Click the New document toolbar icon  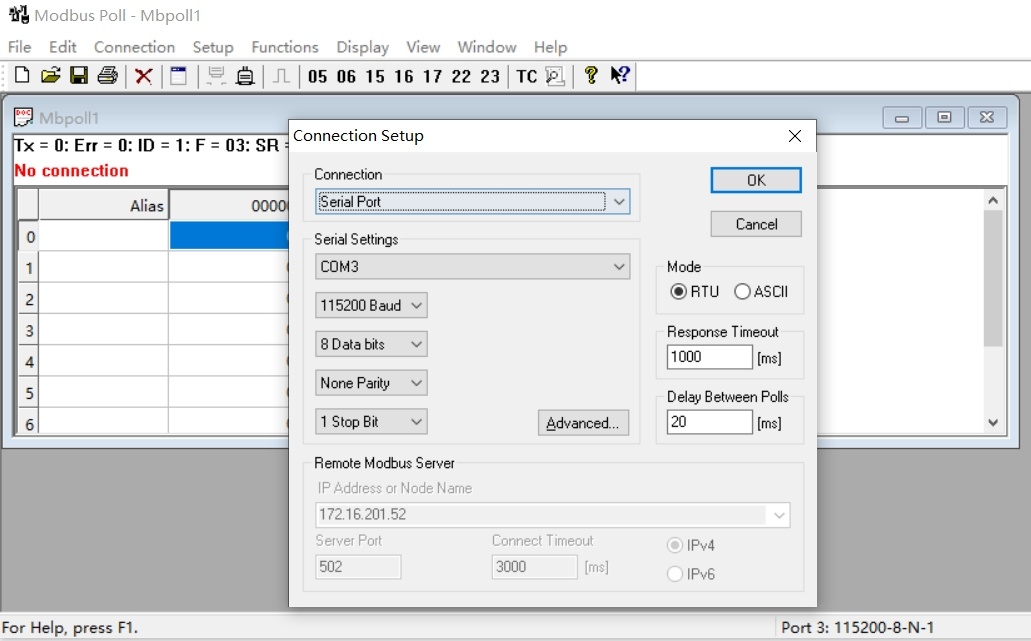21,76
